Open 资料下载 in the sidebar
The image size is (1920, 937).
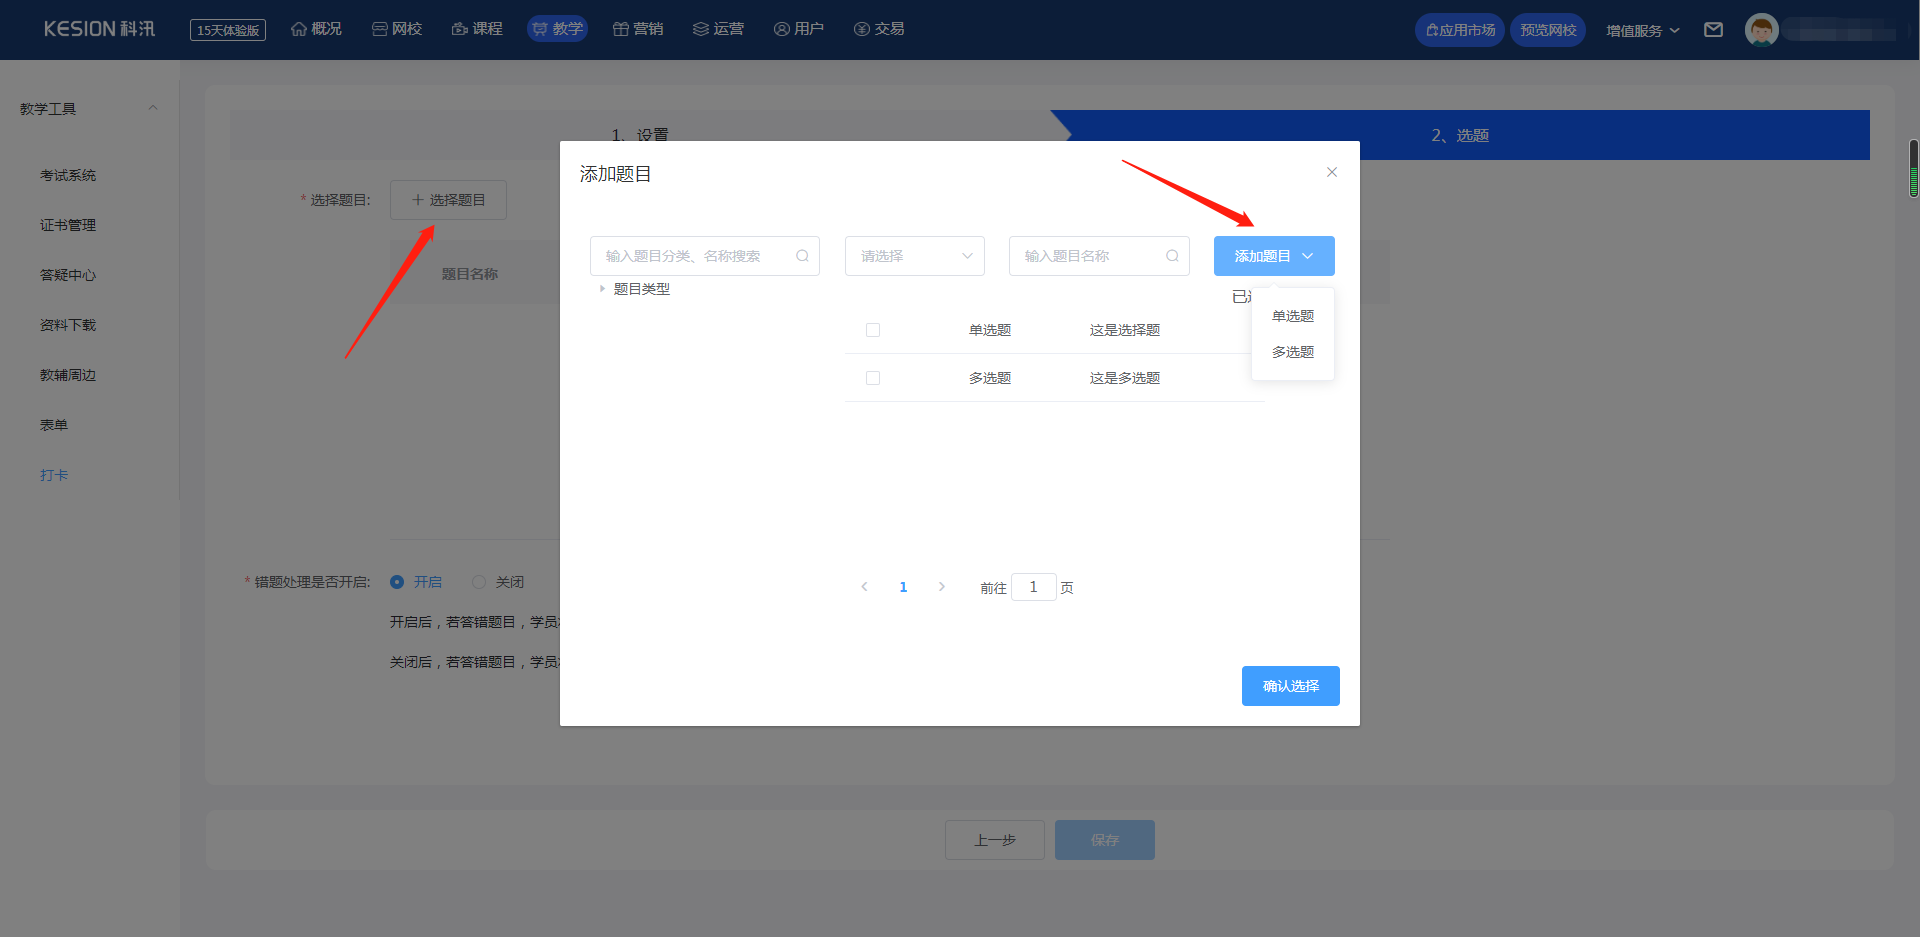tap(68, 325)
